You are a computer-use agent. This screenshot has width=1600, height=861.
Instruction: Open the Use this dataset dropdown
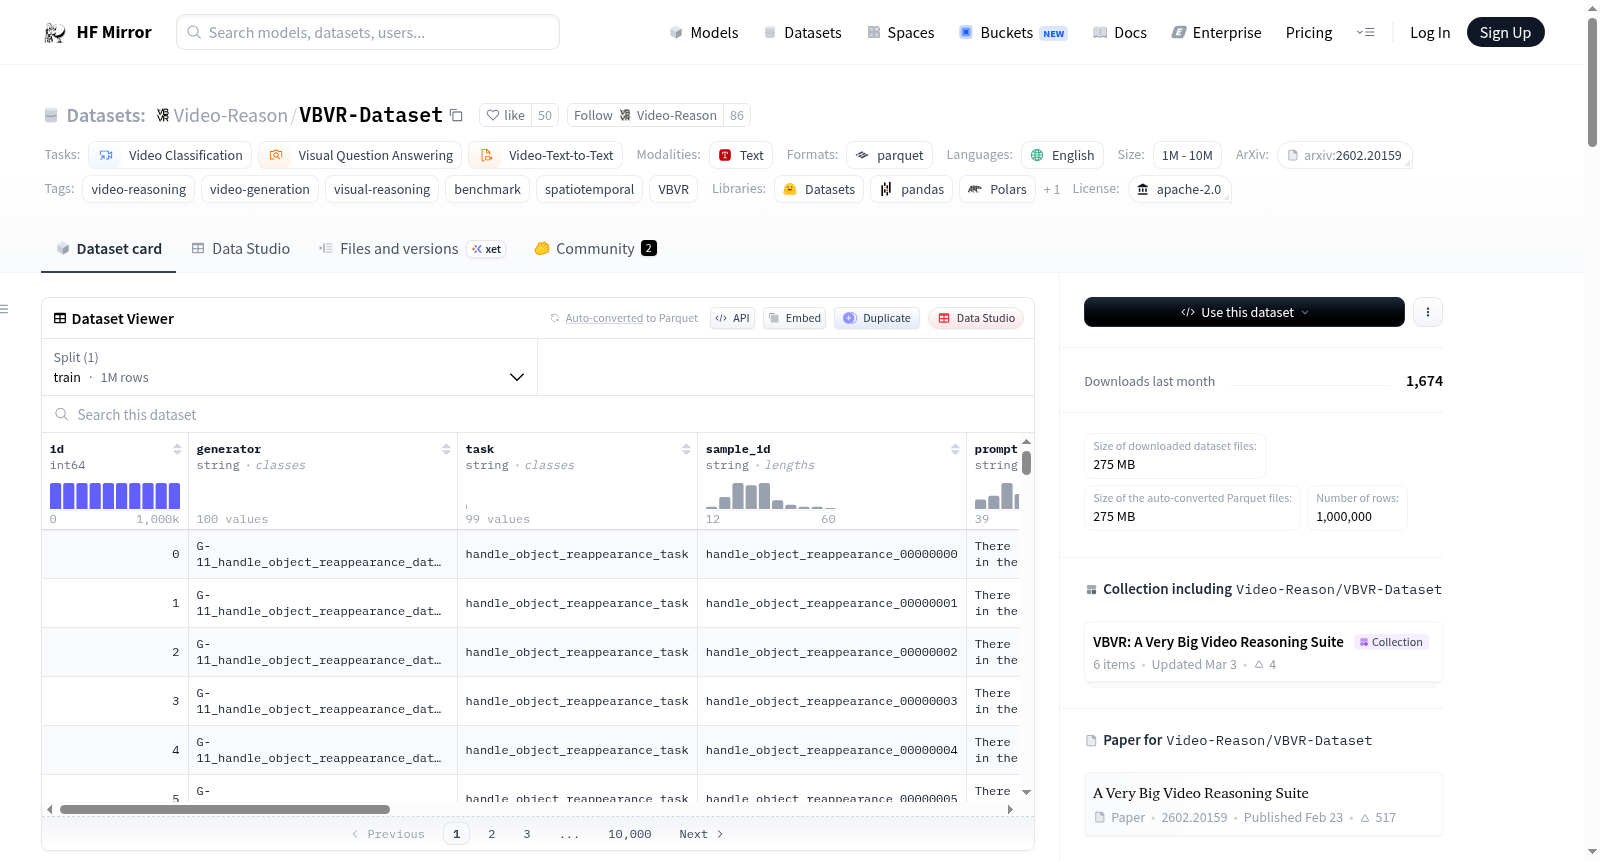tap(1244, 312)
